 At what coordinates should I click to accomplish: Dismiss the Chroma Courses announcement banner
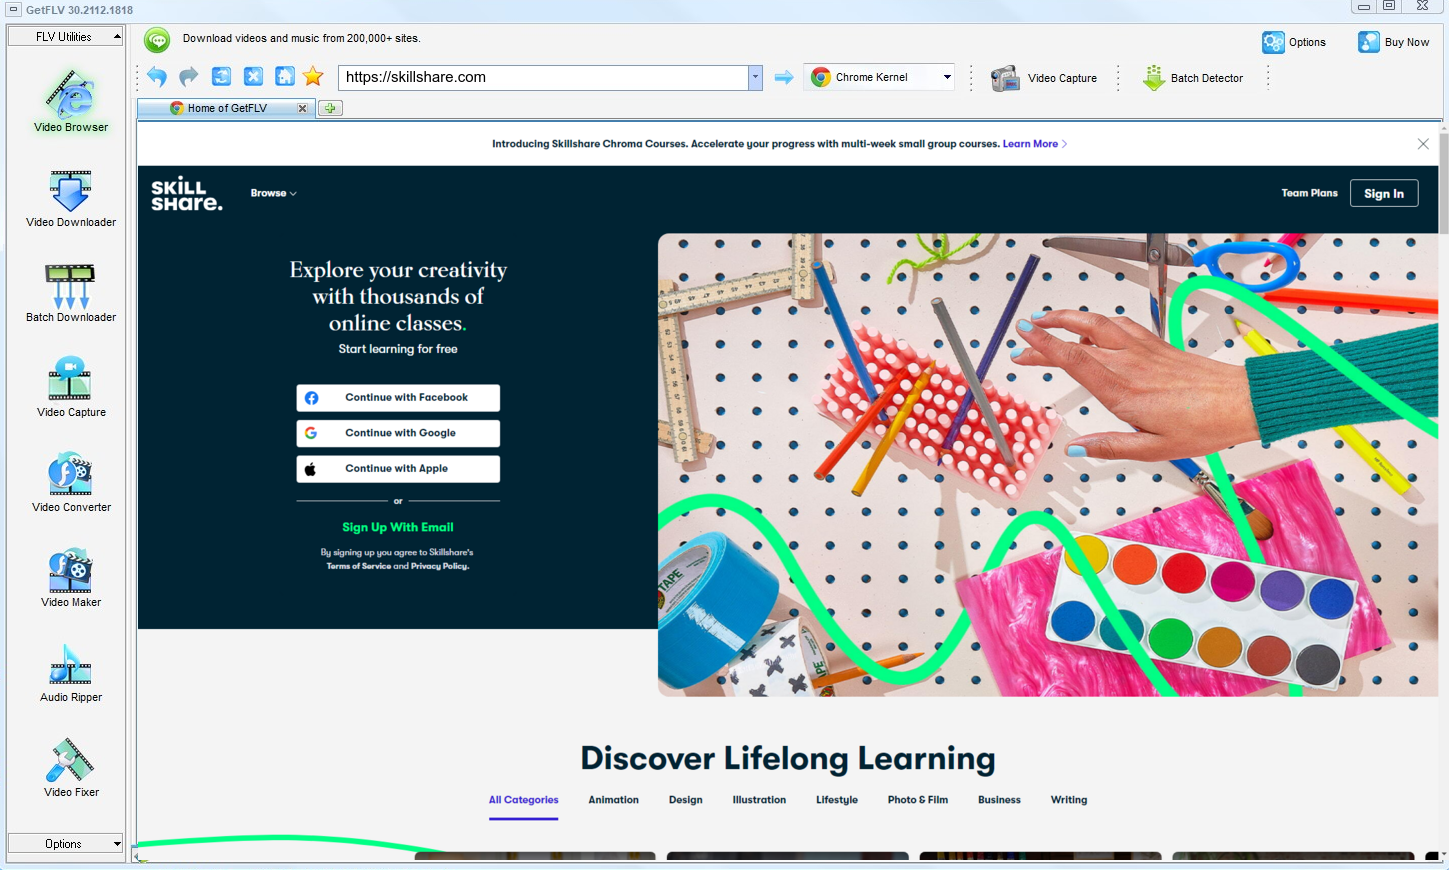[1423, 144]
